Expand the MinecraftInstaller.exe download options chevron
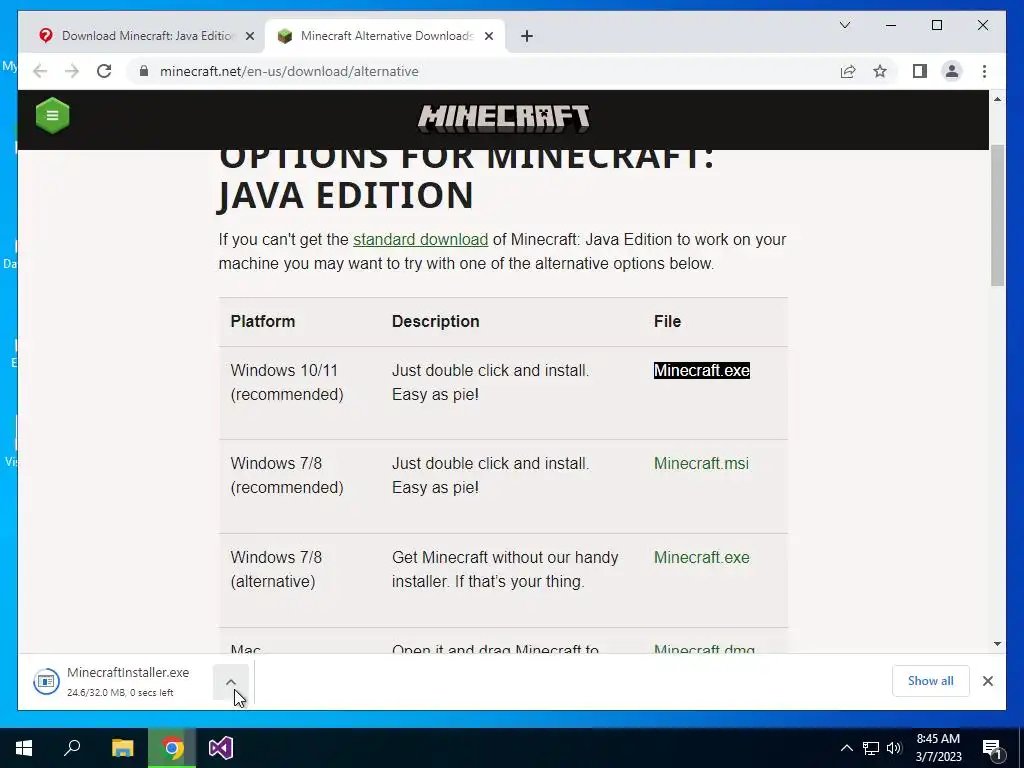1024x768 pixels. click(x=231, y=682)
